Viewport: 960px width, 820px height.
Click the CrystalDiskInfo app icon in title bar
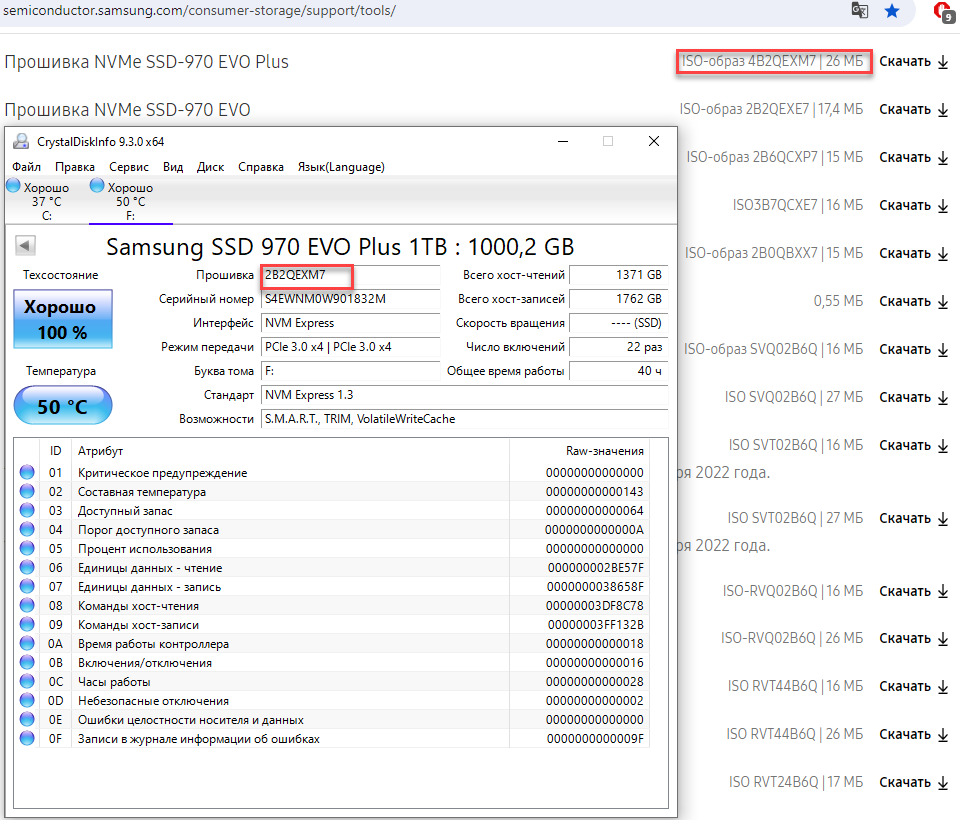click(x=21, y=141)
